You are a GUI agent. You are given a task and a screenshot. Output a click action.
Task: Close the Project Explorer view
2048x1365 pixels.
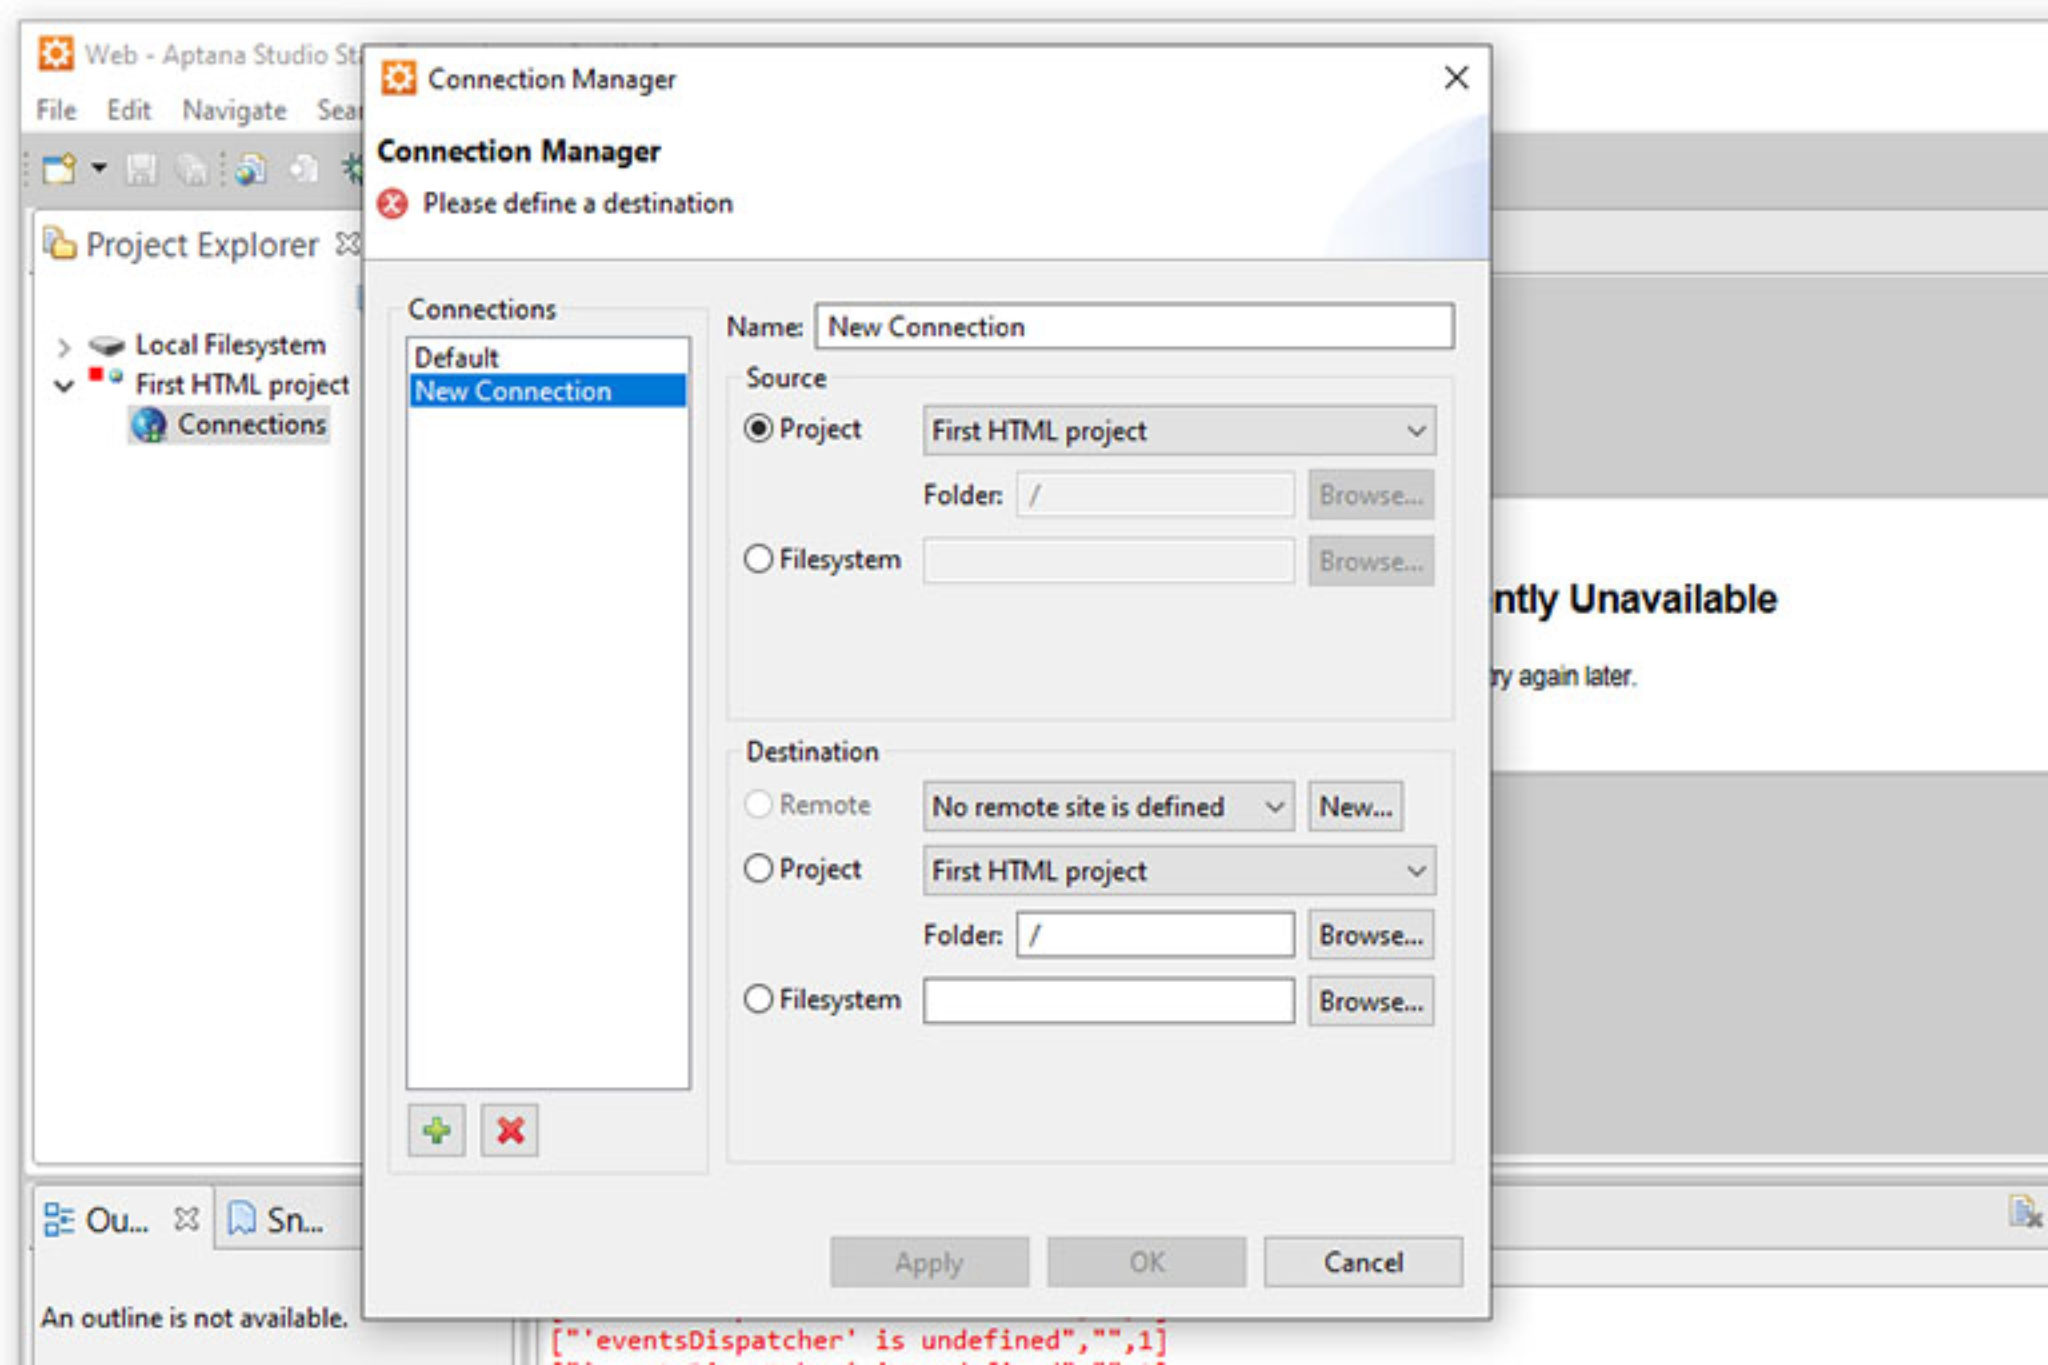coord(347,243)
